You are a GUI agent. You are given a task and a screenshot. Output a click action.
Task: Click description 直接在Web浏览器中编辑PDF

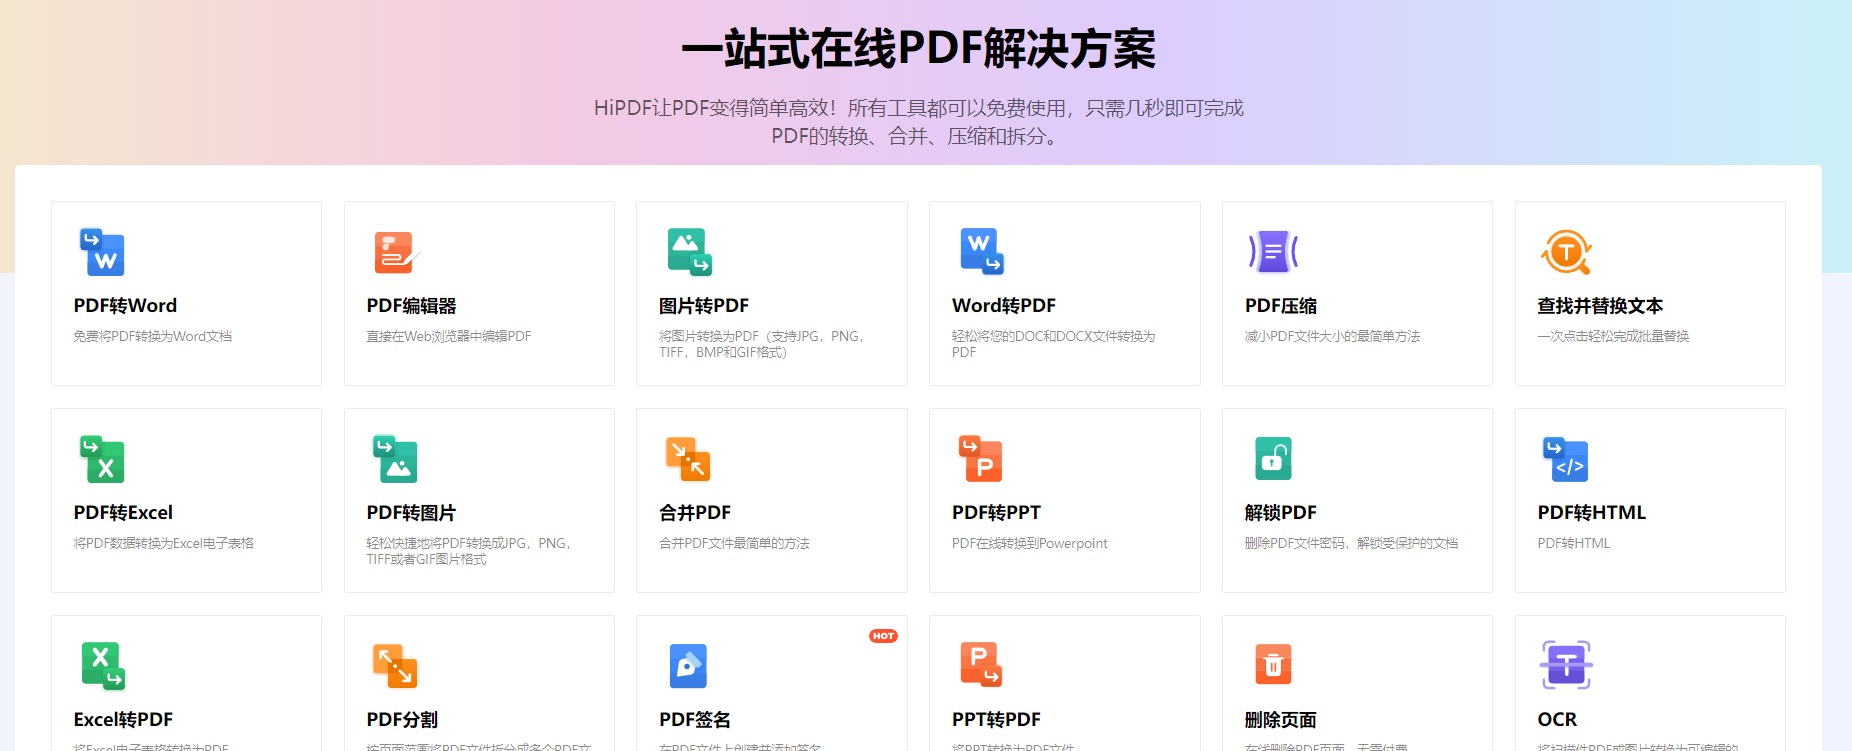[449, 336]
